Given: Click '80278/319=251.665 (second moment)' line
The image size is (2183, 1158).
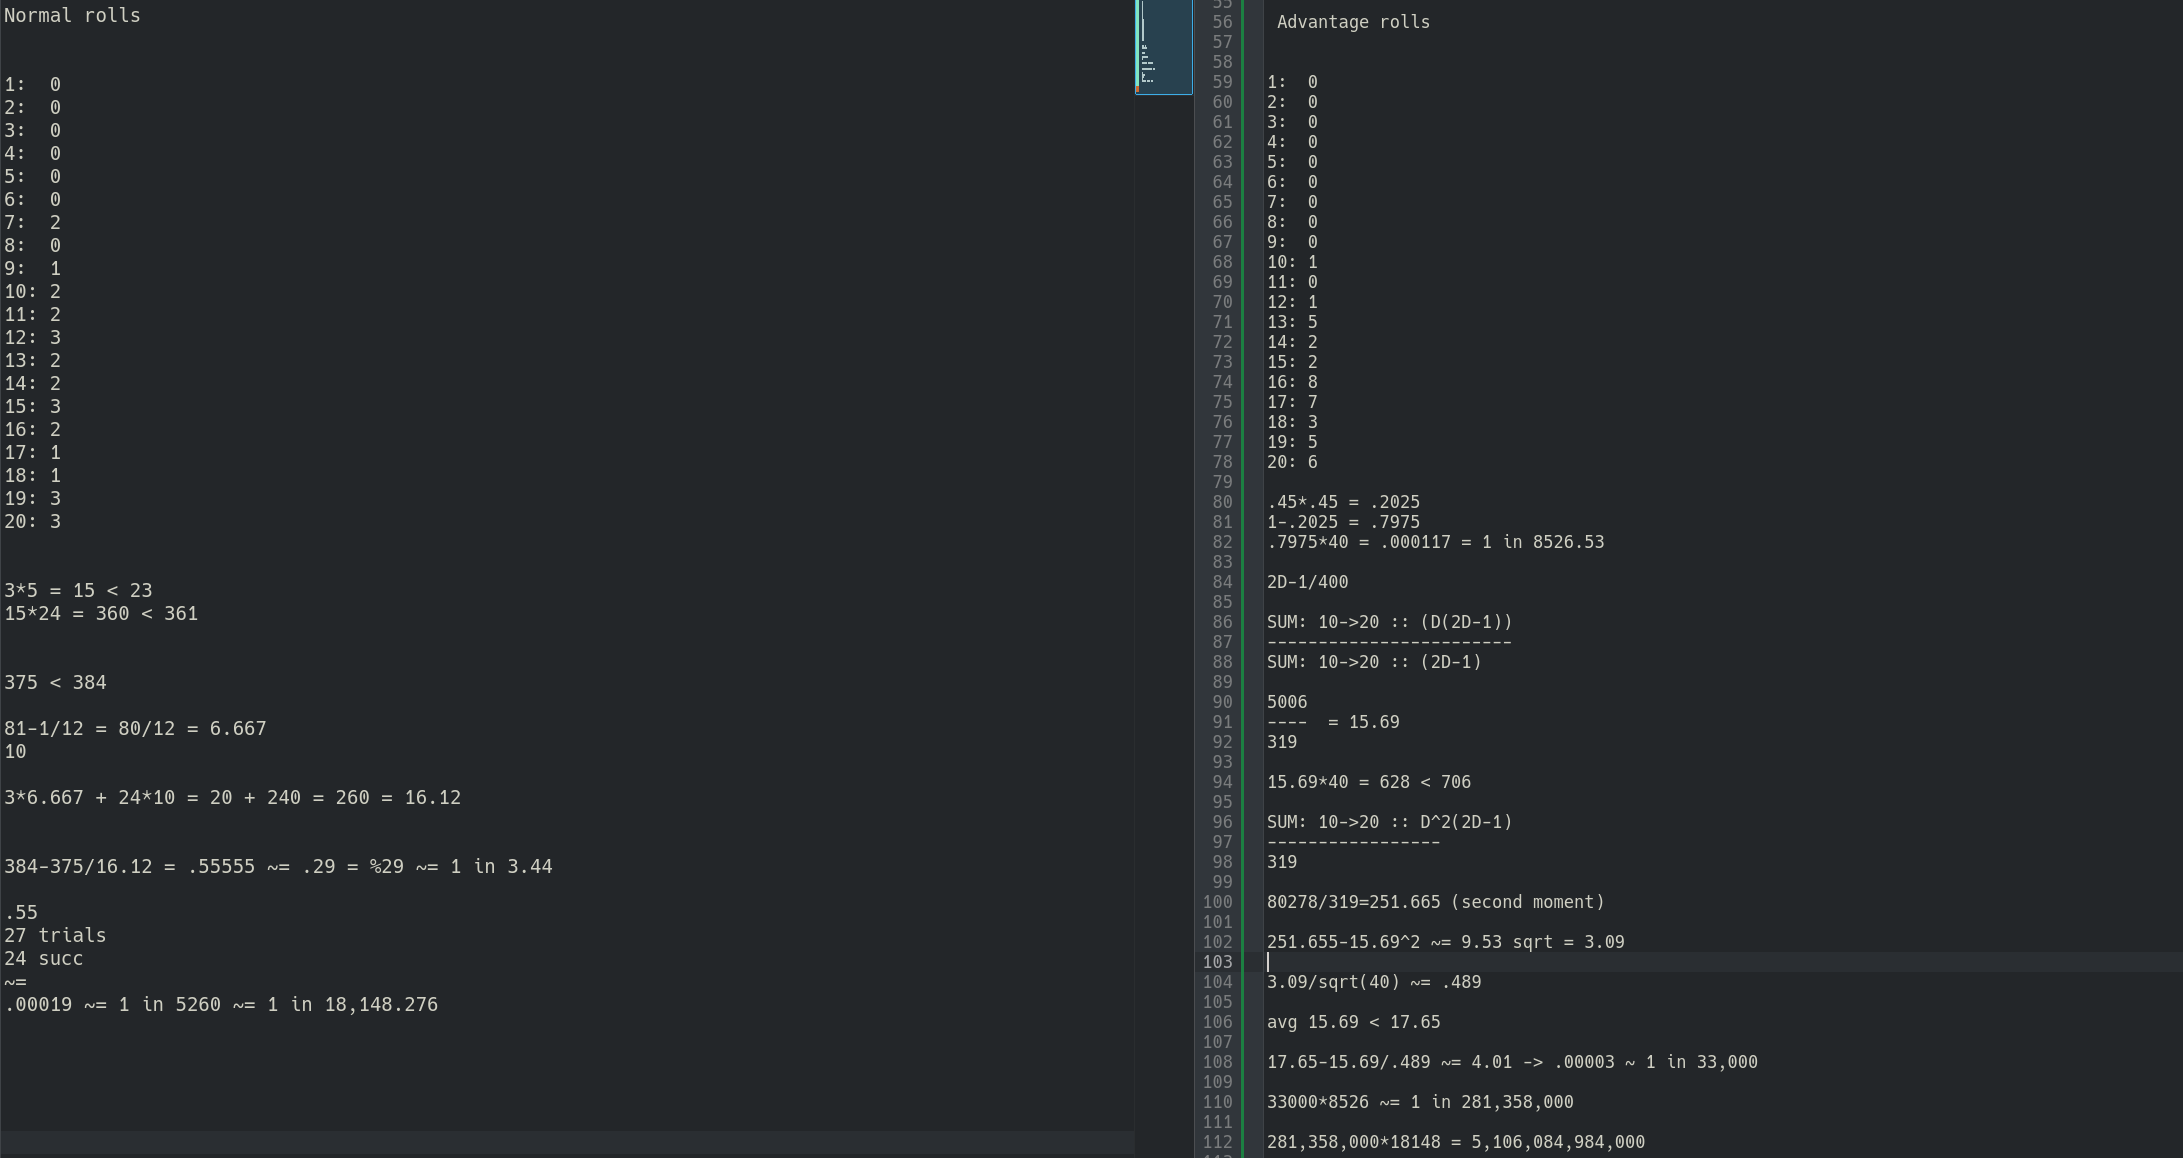Looking at the screenshot, I should 1435,902.
